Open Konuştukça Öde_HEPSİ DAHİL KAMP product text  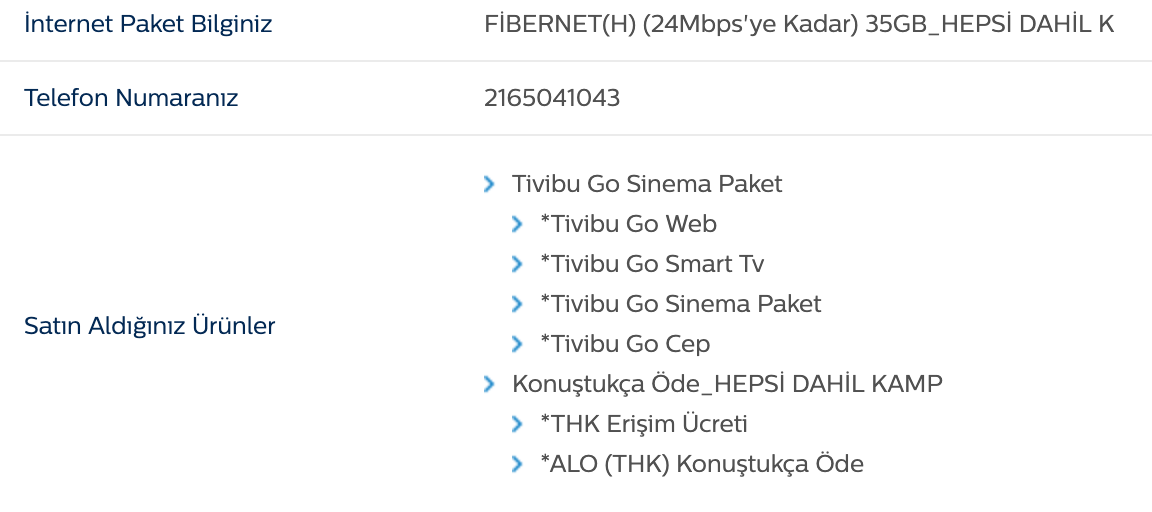[x=727, y=384]
